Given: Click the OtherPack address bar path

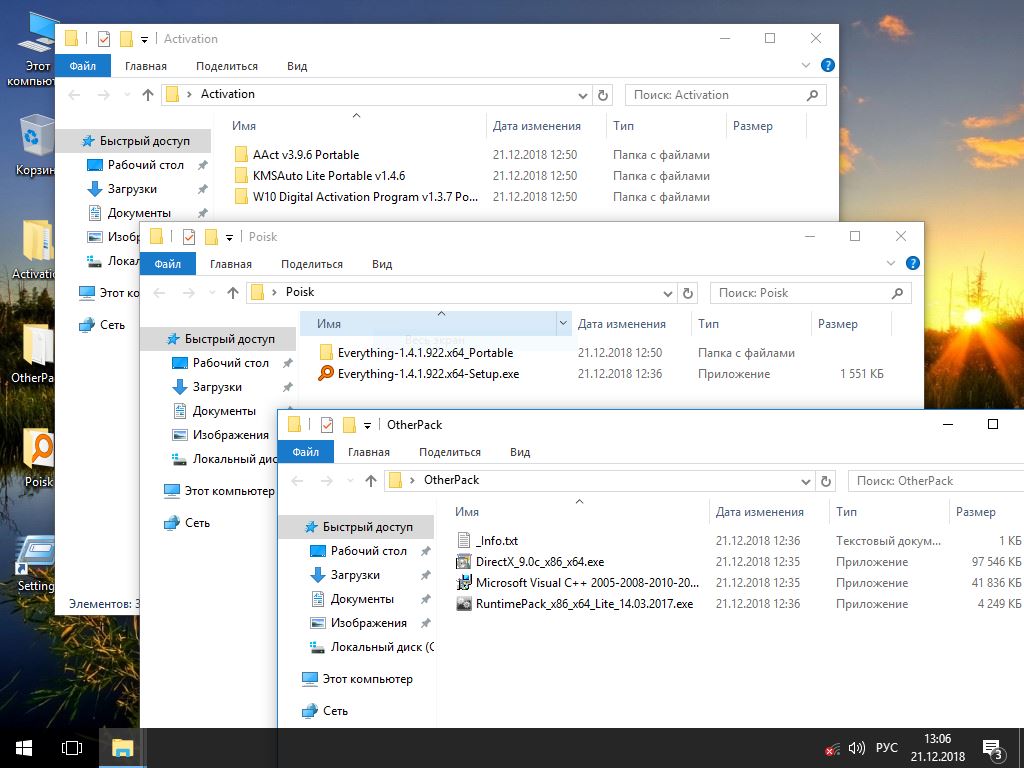Looking at the screenshot, I should [451, 480].
